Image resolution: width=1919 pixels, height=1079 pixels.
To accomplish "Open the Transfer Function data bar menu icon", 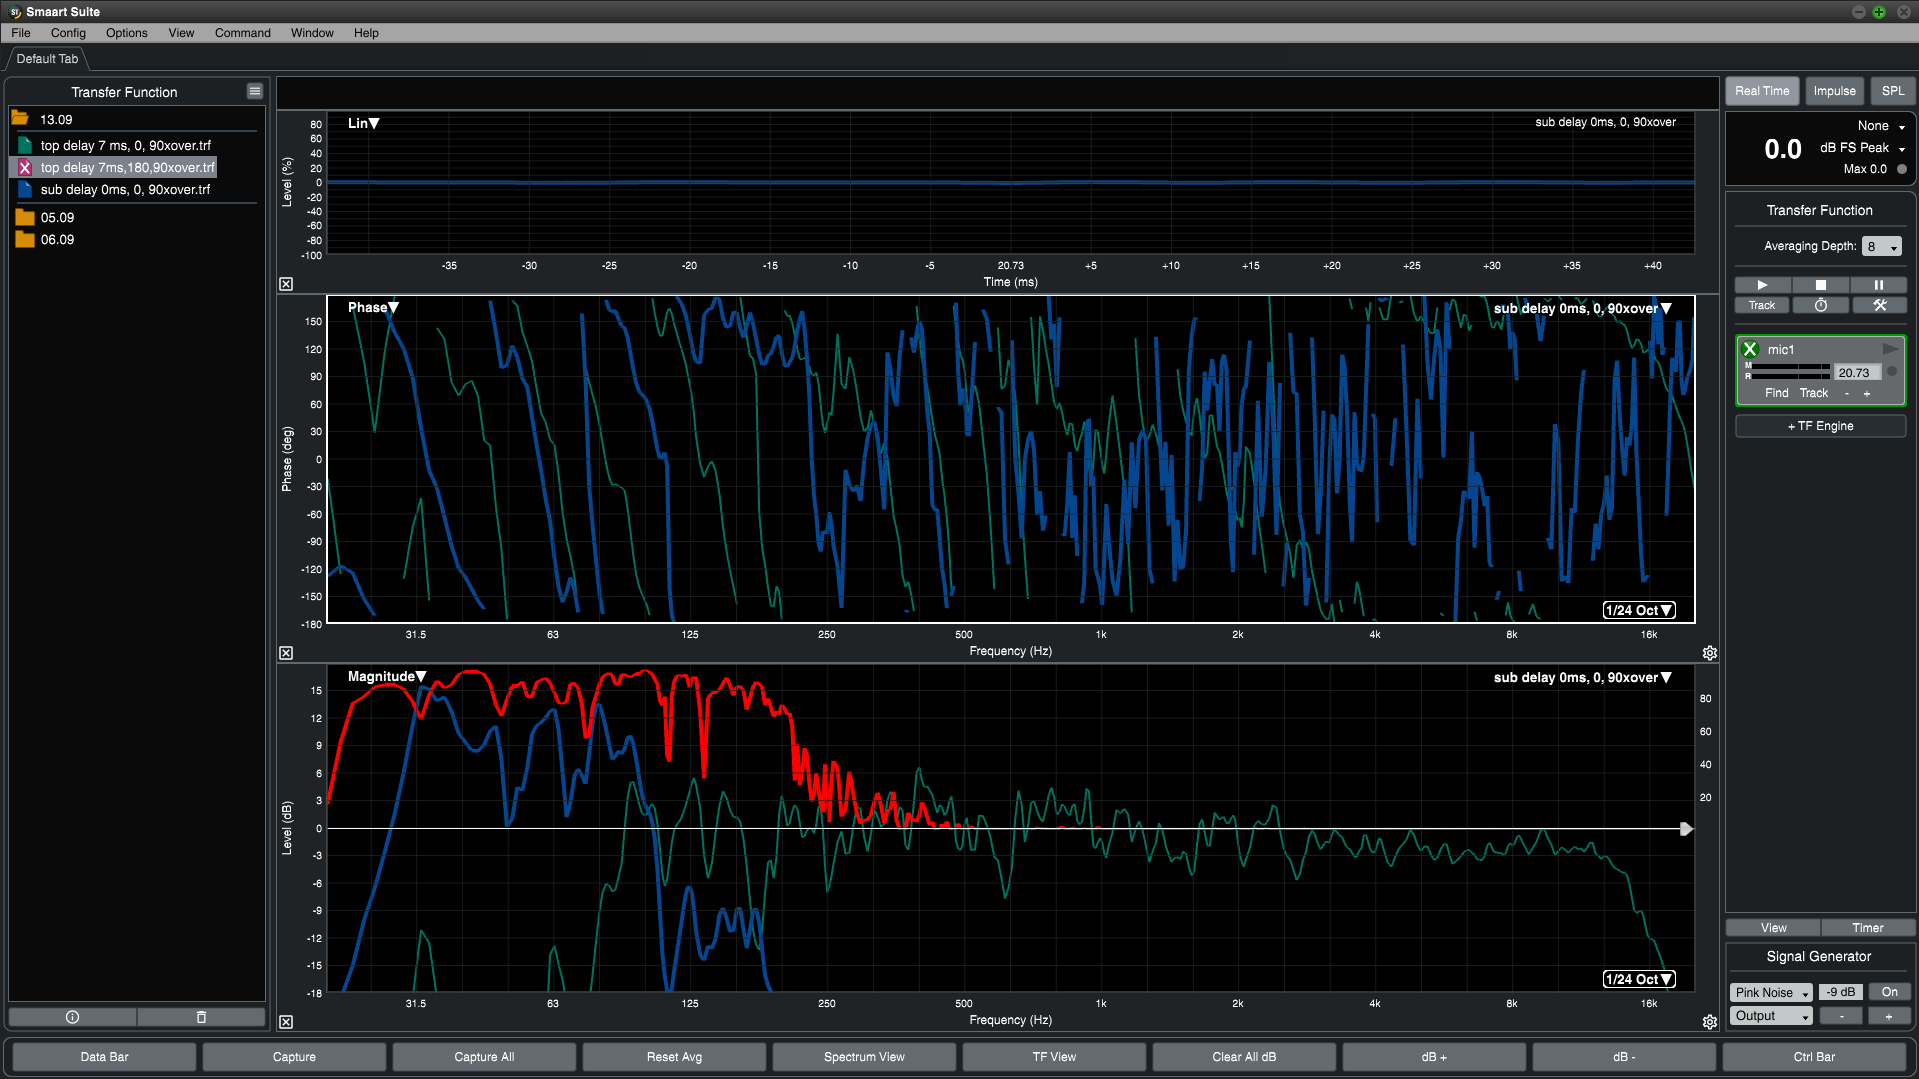I will click(x=255, y=91).
